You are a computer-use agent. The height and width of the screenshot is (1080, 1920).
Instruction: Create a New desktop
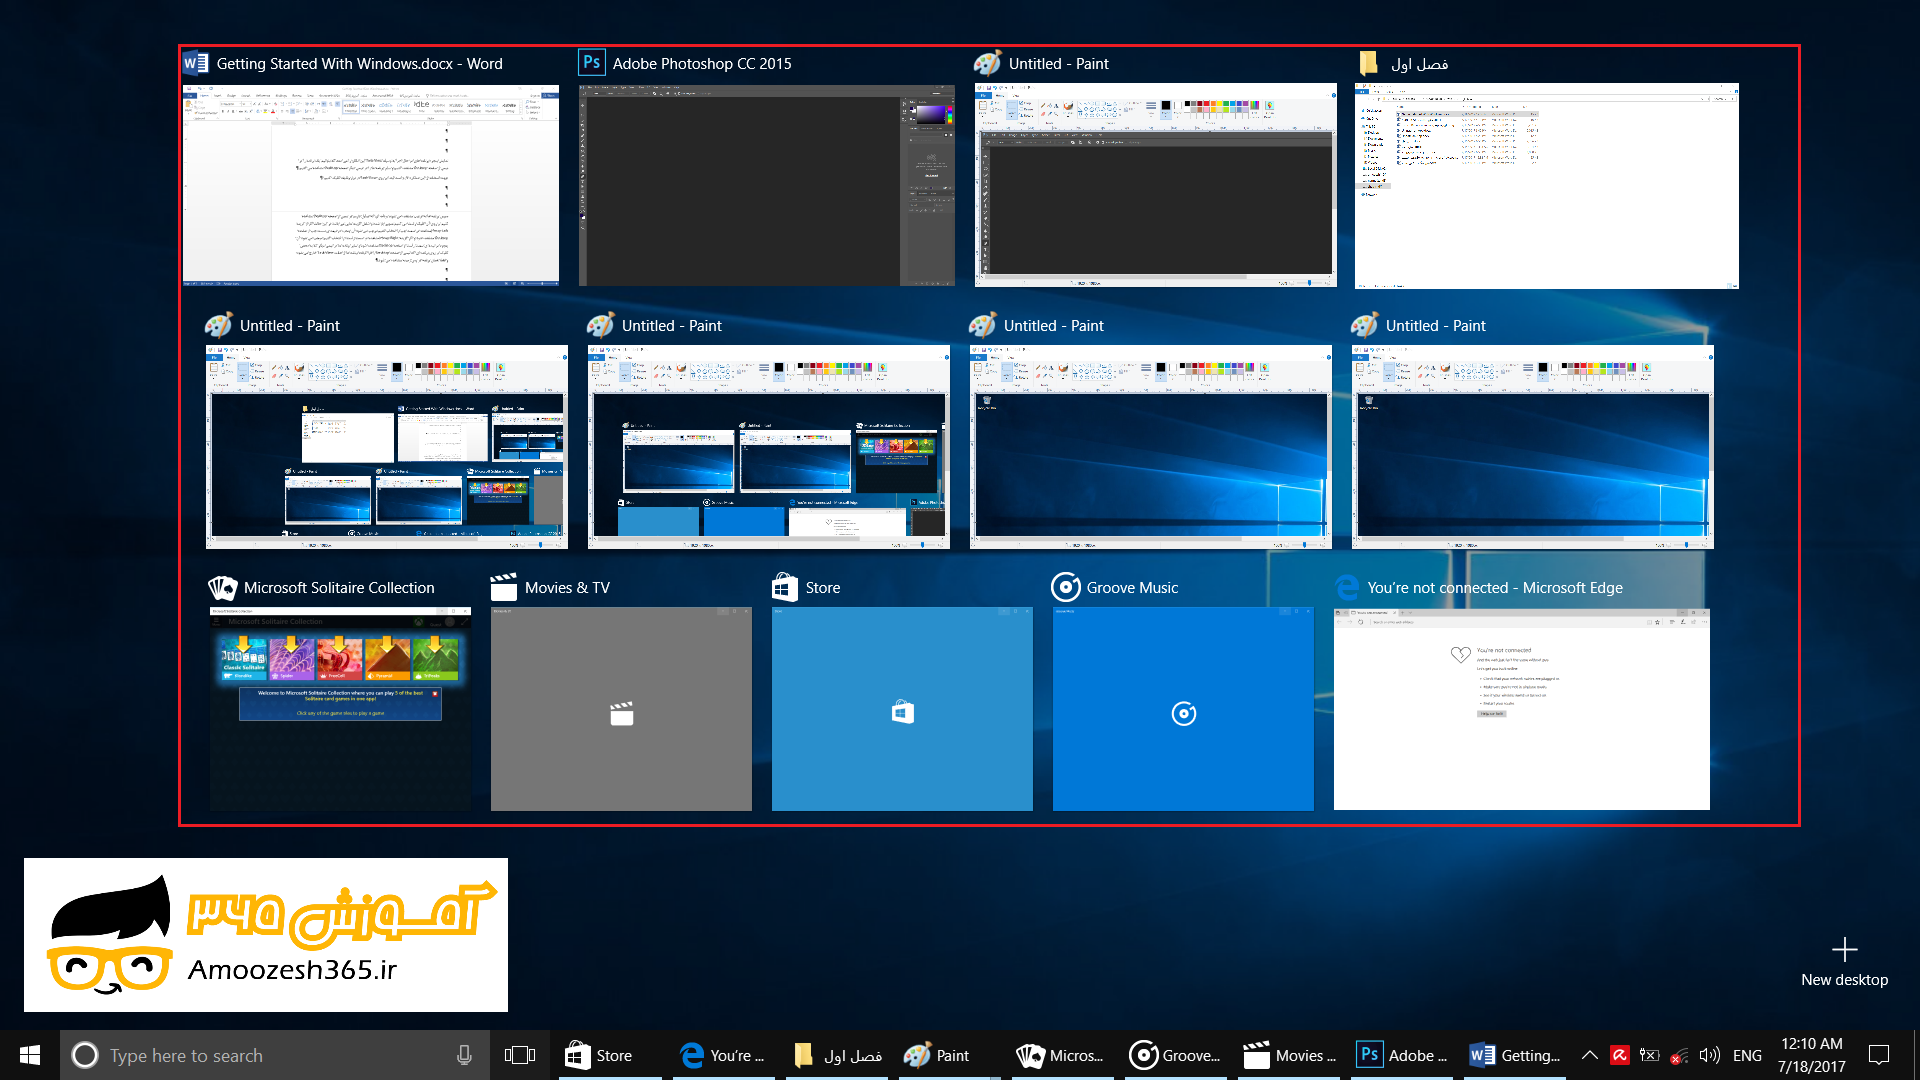point(1844,962)
